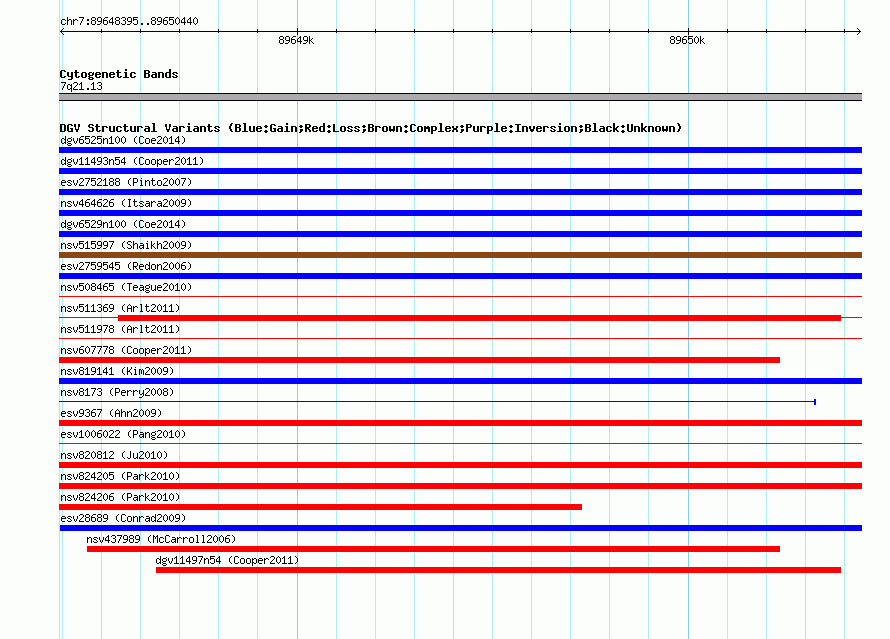Open the nsv515997 (Shaikh2009) label

point(126,245)
